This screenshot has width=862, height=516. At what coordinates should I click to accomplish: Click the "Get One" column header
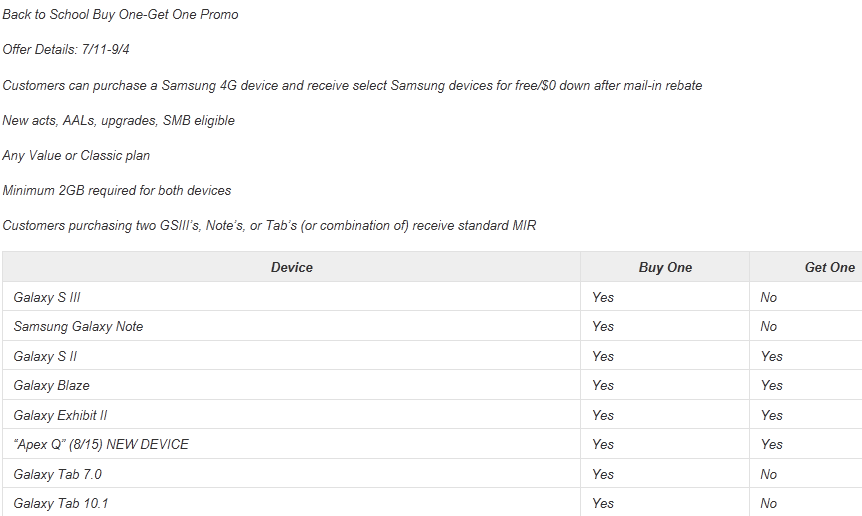click(x=829, y=267)
